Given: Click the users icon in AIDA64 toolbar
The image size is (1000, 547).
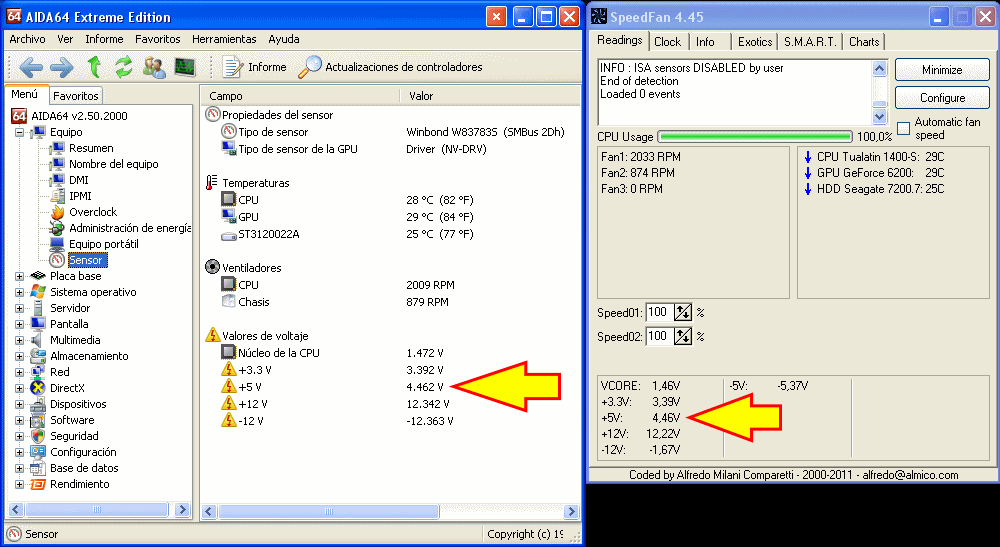Looking at the screenshot, I should pyautogui.click(x=154, y=67).
